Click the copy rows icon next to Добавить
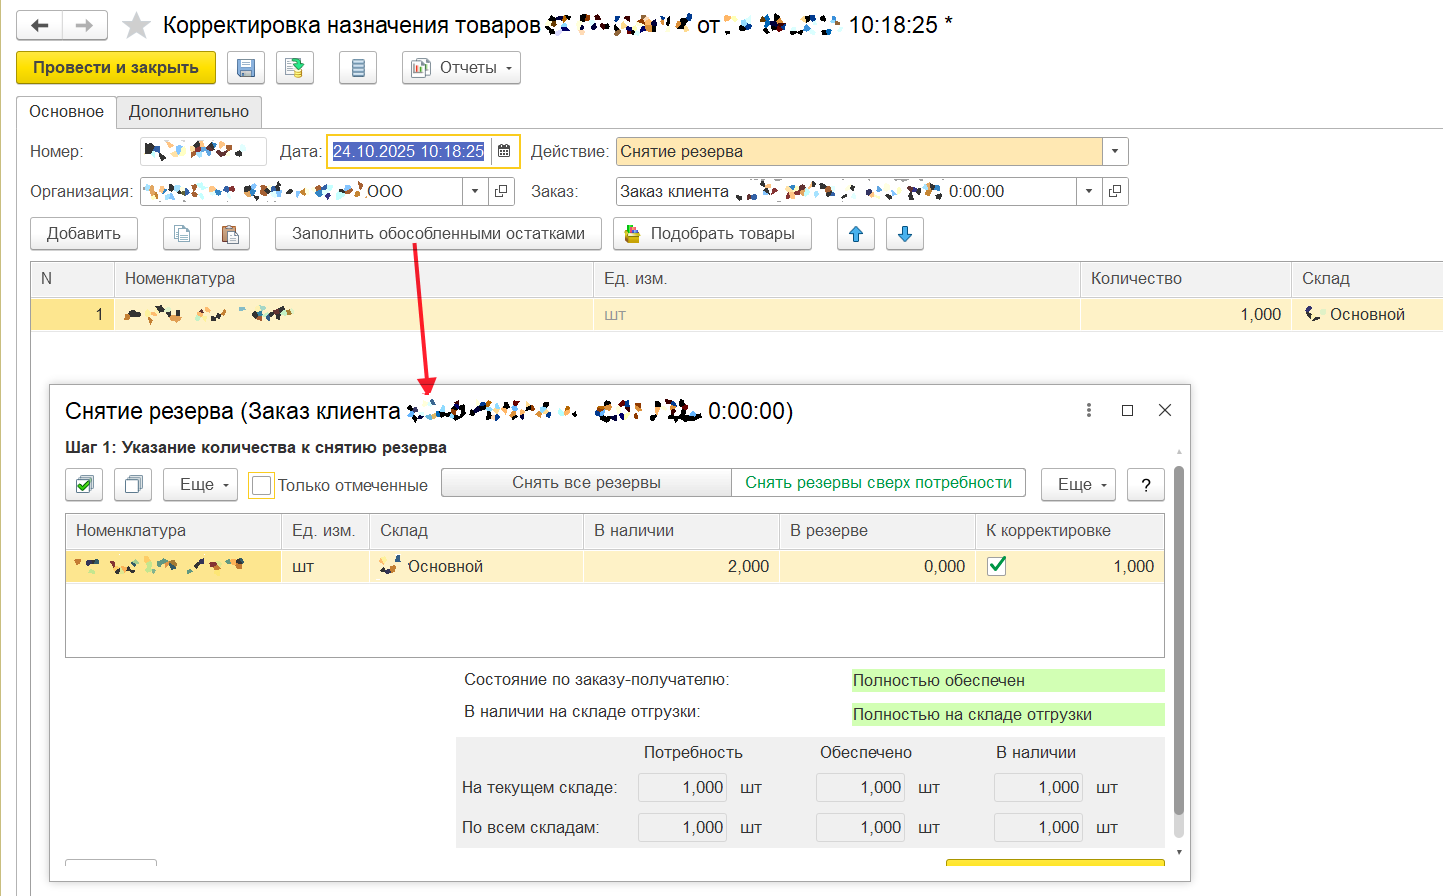The height and width of the screenshot is (896, 1443). [x=182, y=234]
